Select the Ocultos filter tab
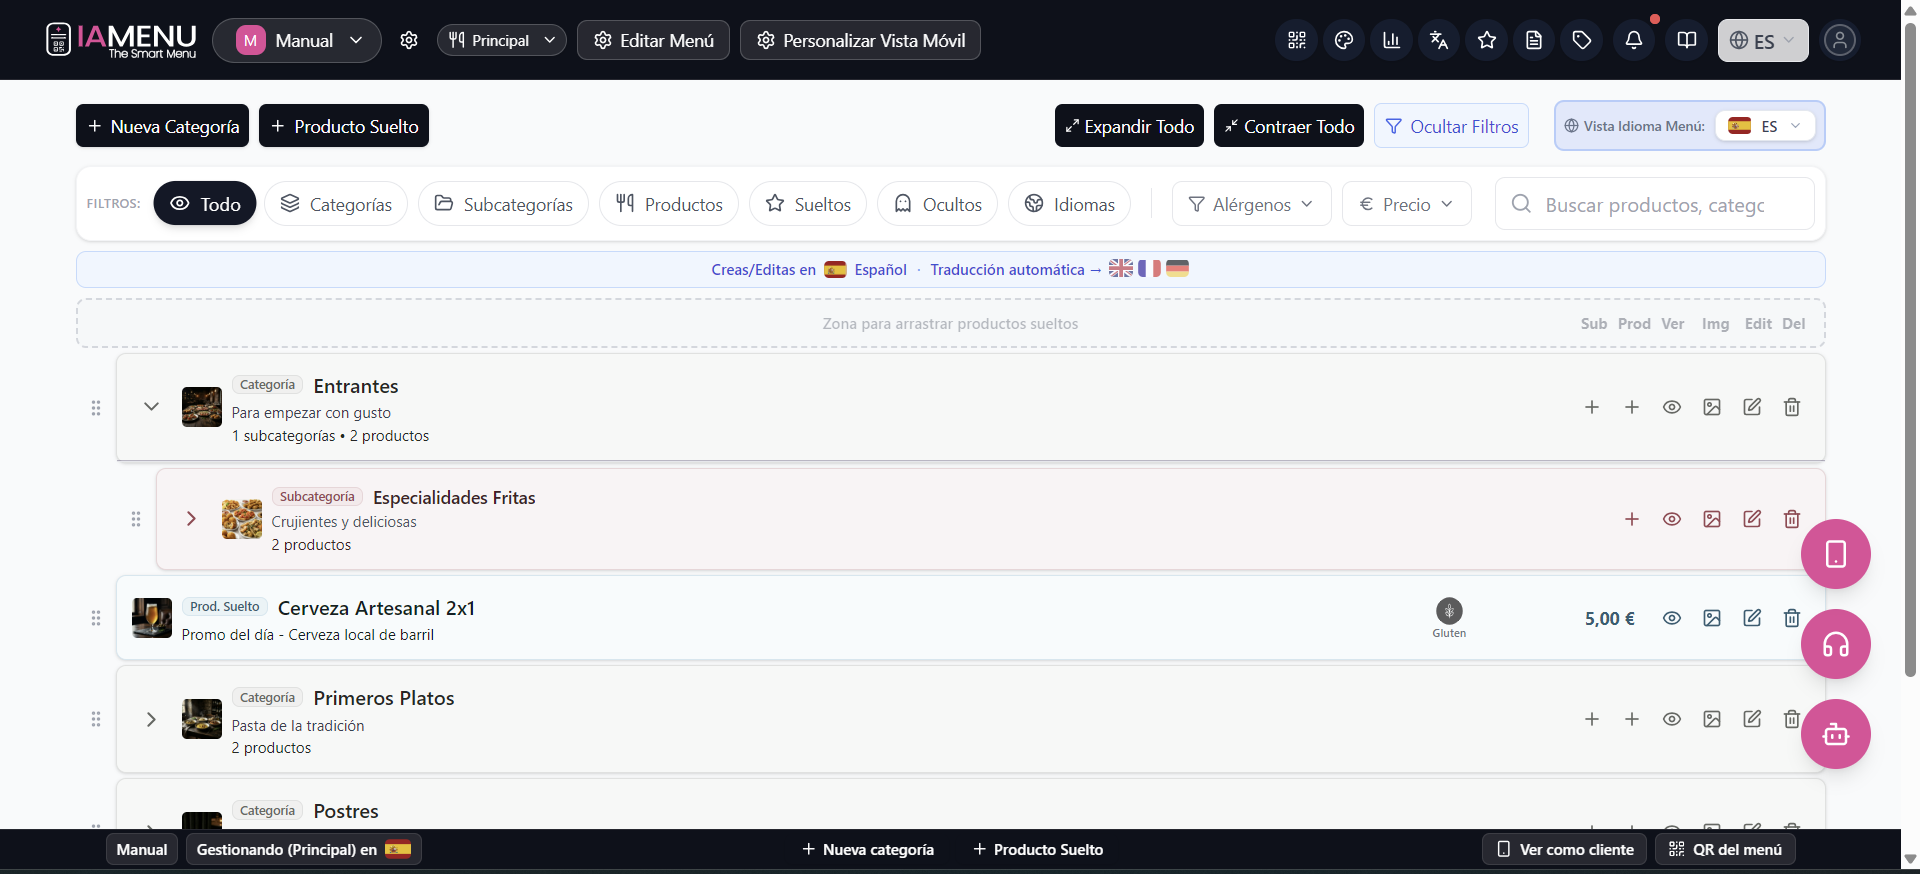This screenshot has width=1920, height=874. (937, 204)
